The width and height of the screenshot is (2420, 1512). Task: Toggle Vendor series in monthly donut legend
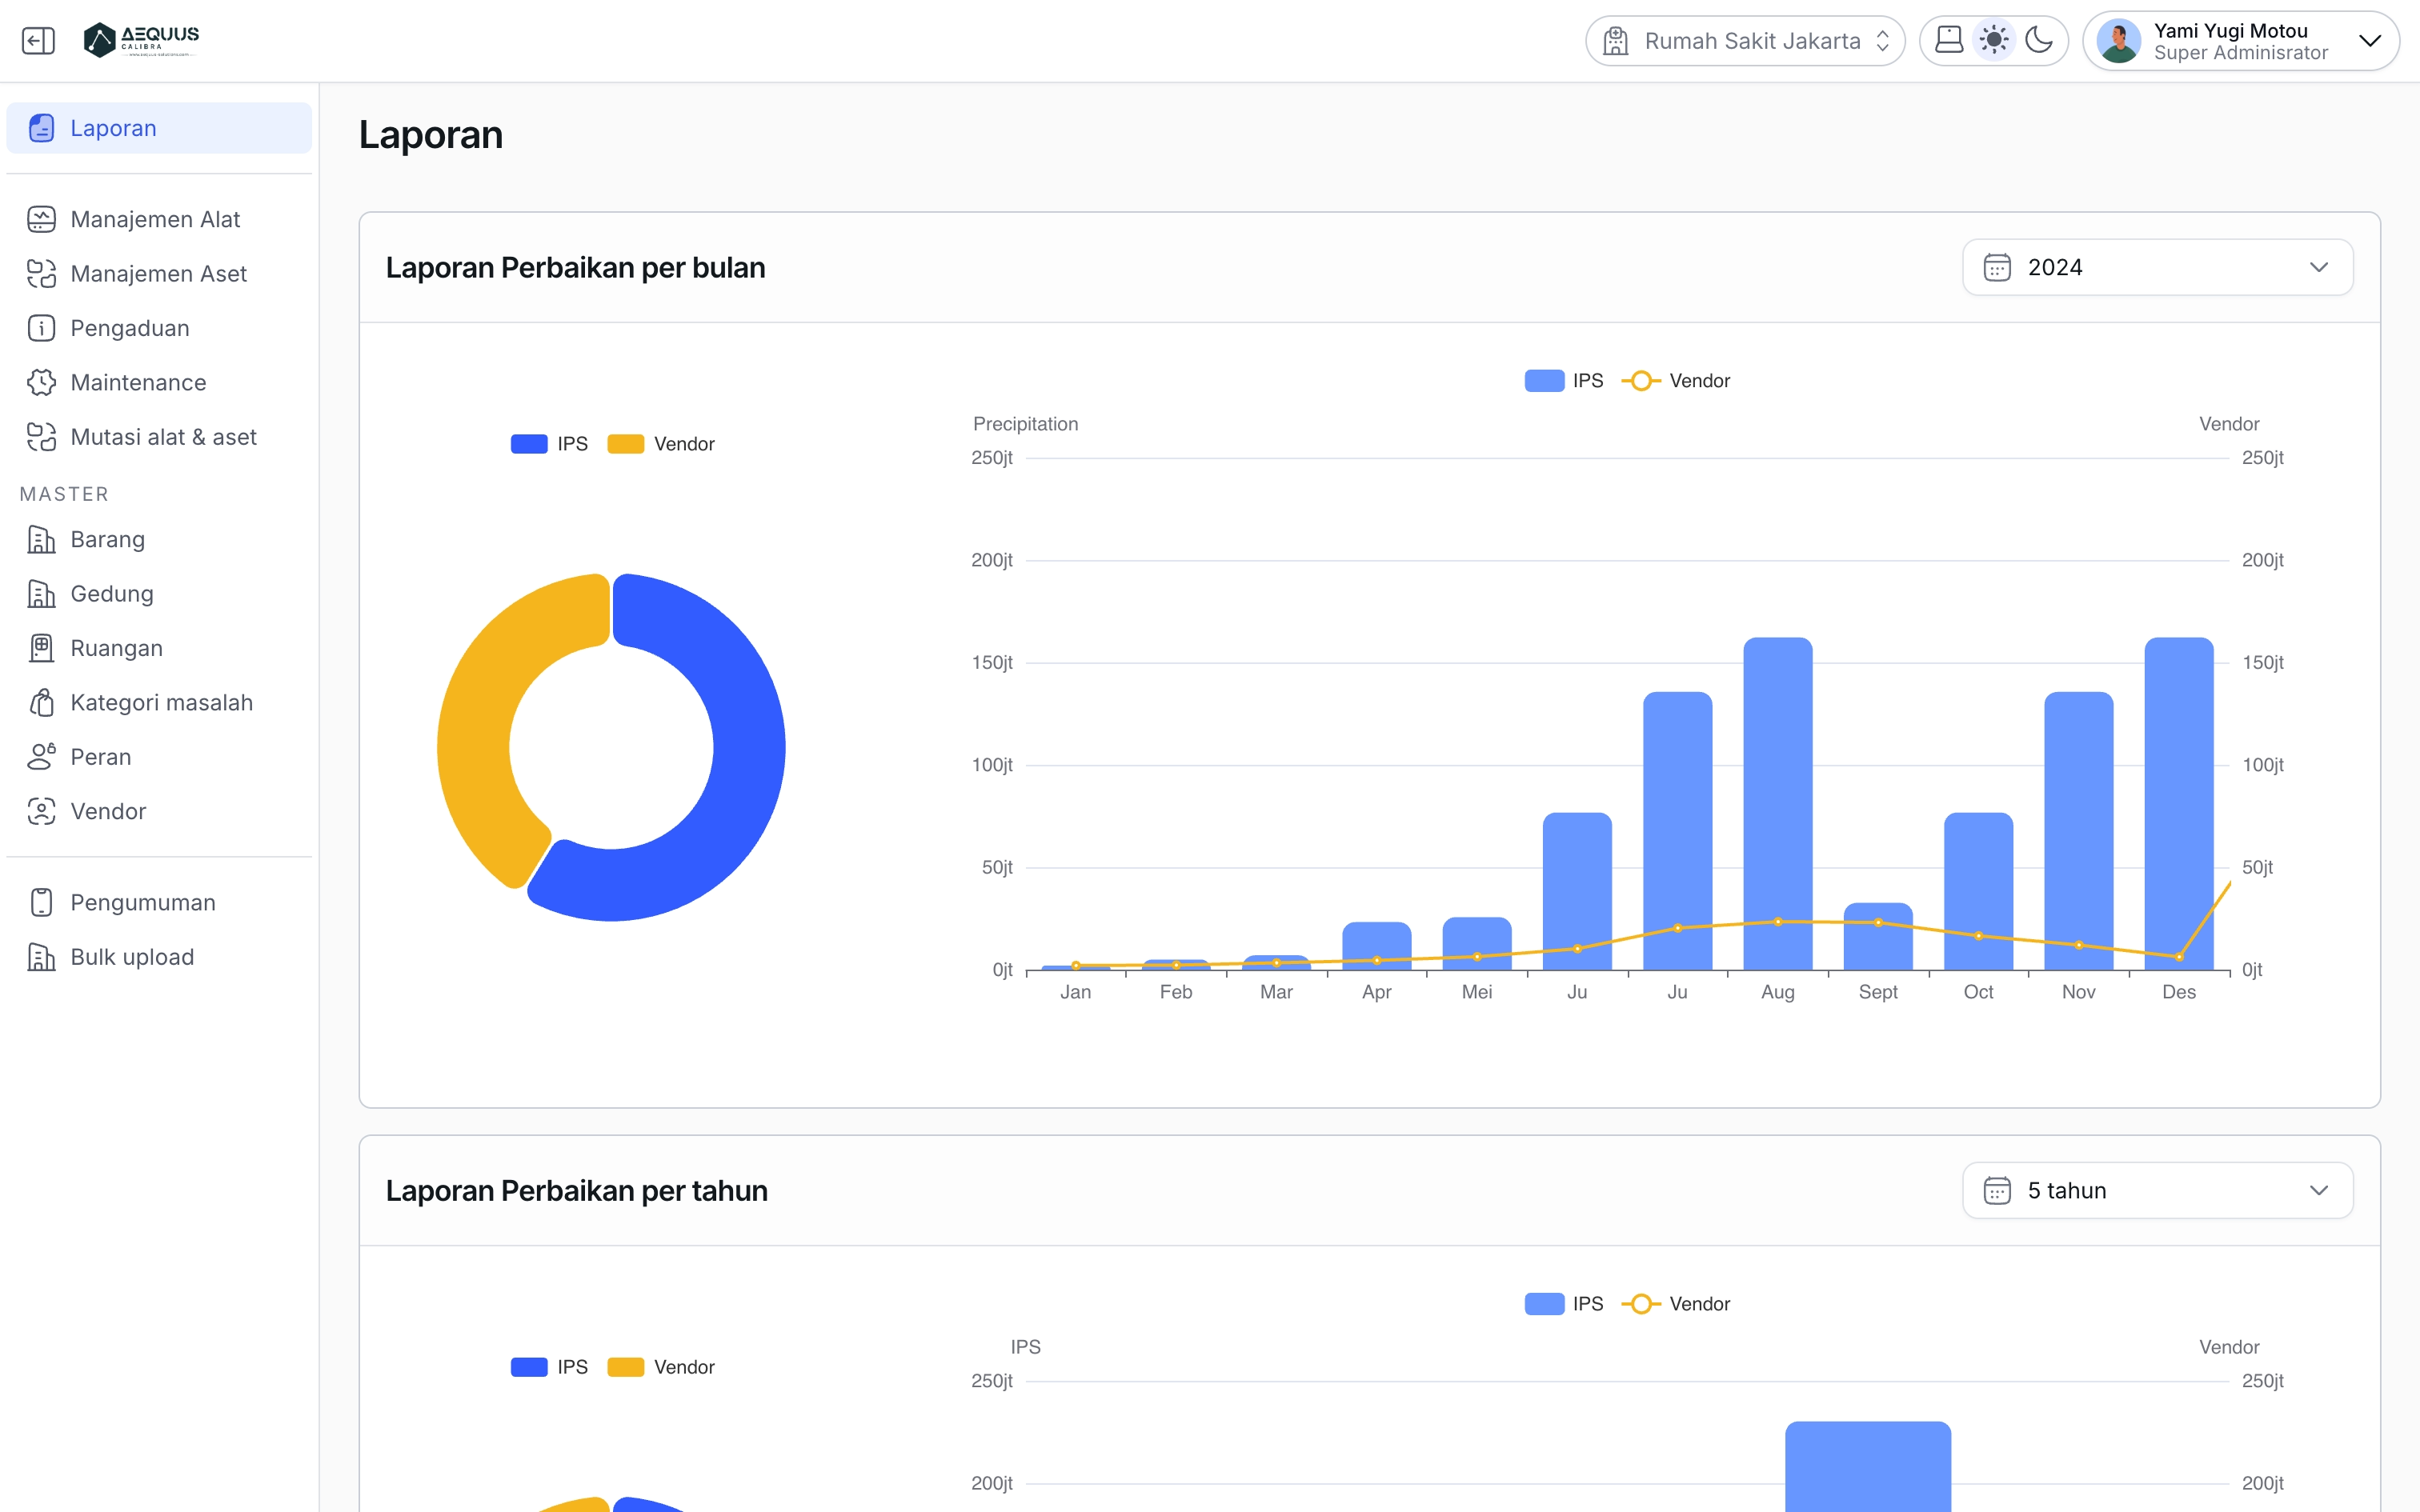661,444
